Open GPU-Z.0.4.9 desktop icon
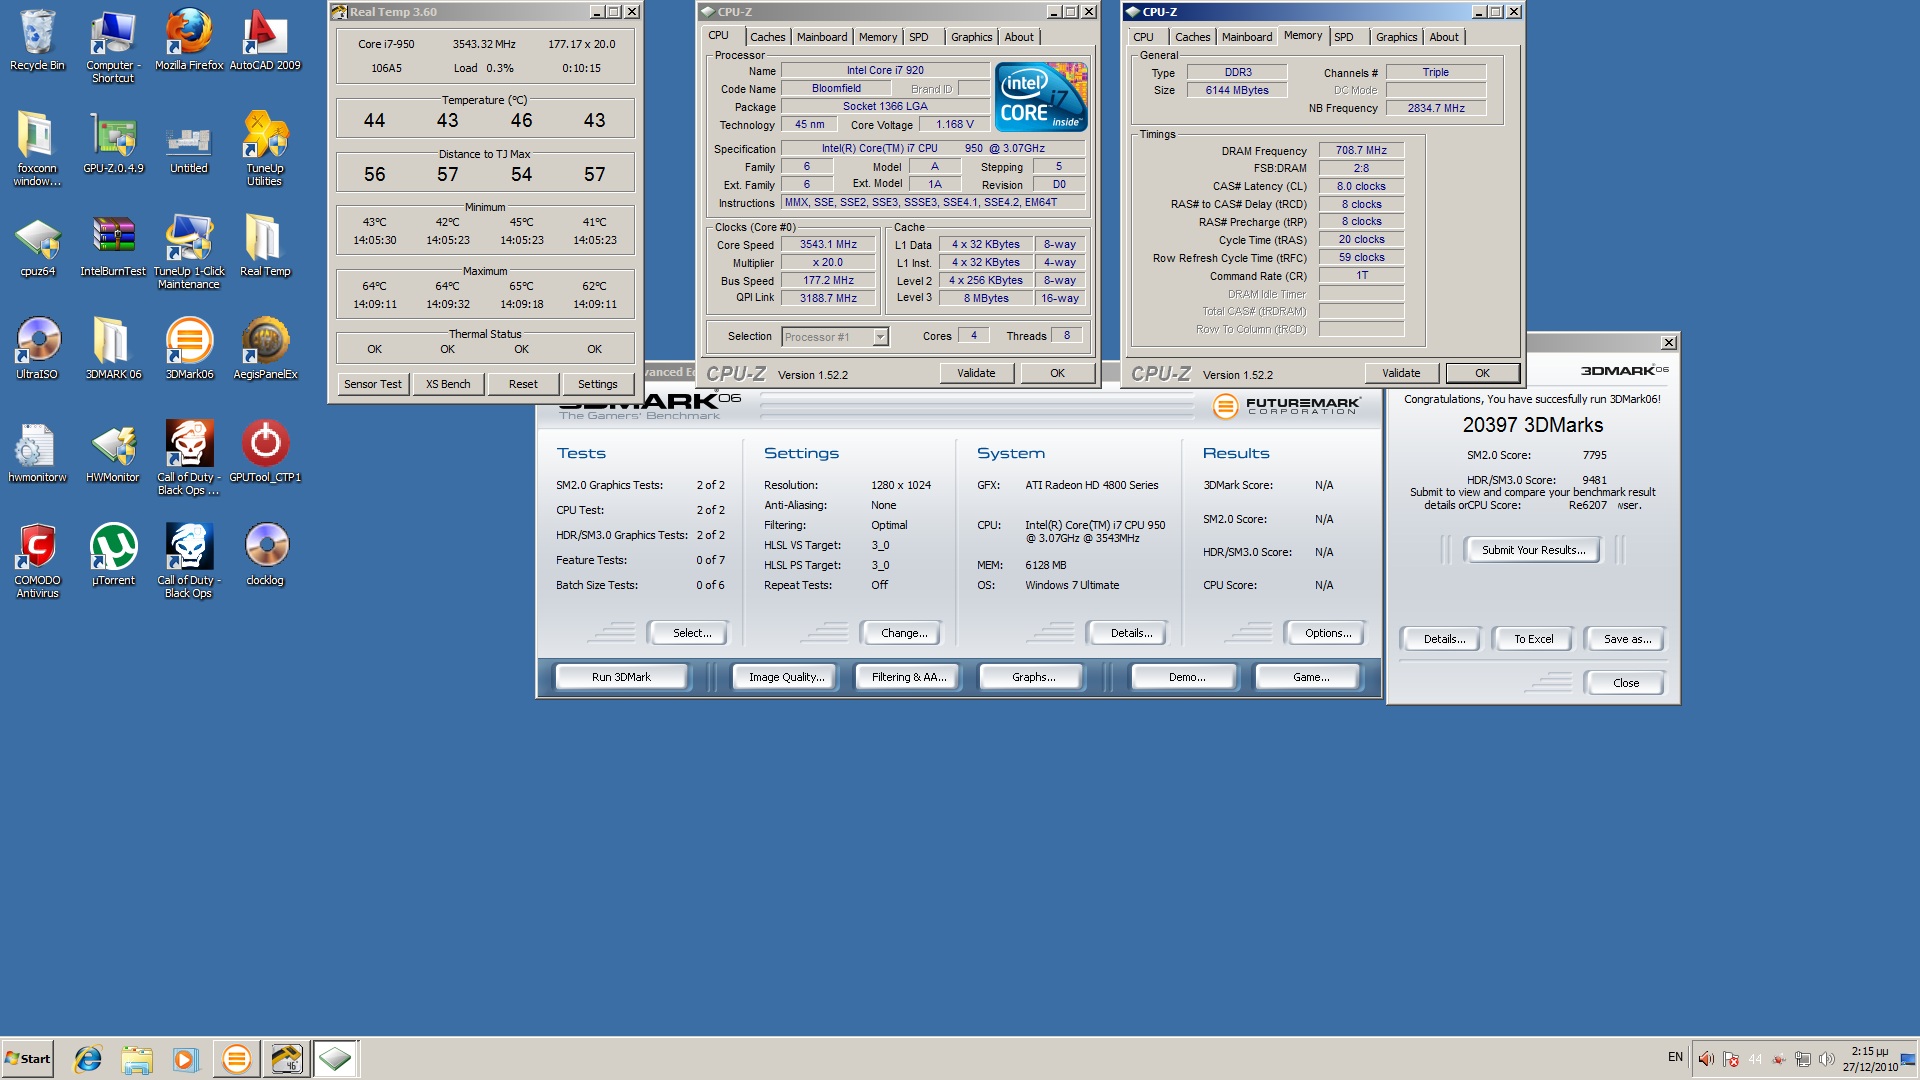1920x1080 pixels. point(113,142)
